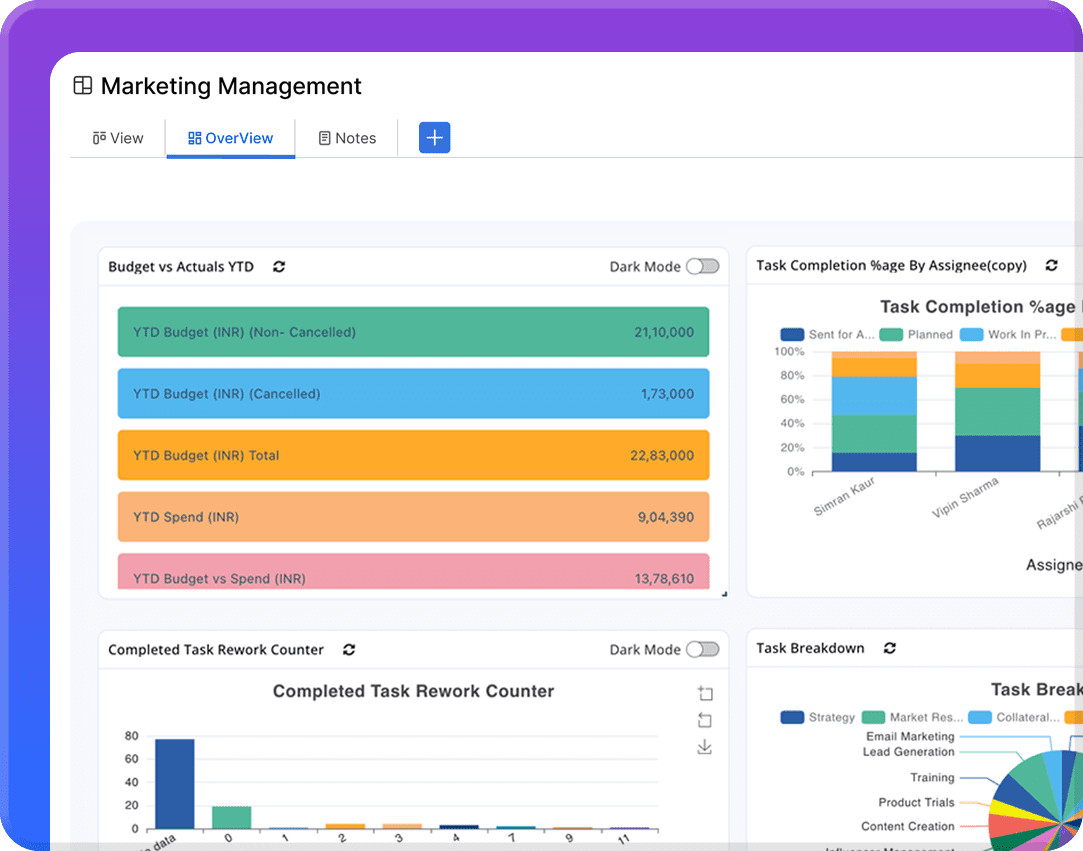Select the Notes tab
Image resolution: width=1083 pixels, height=851 pixels.
[x=347, y=138]
